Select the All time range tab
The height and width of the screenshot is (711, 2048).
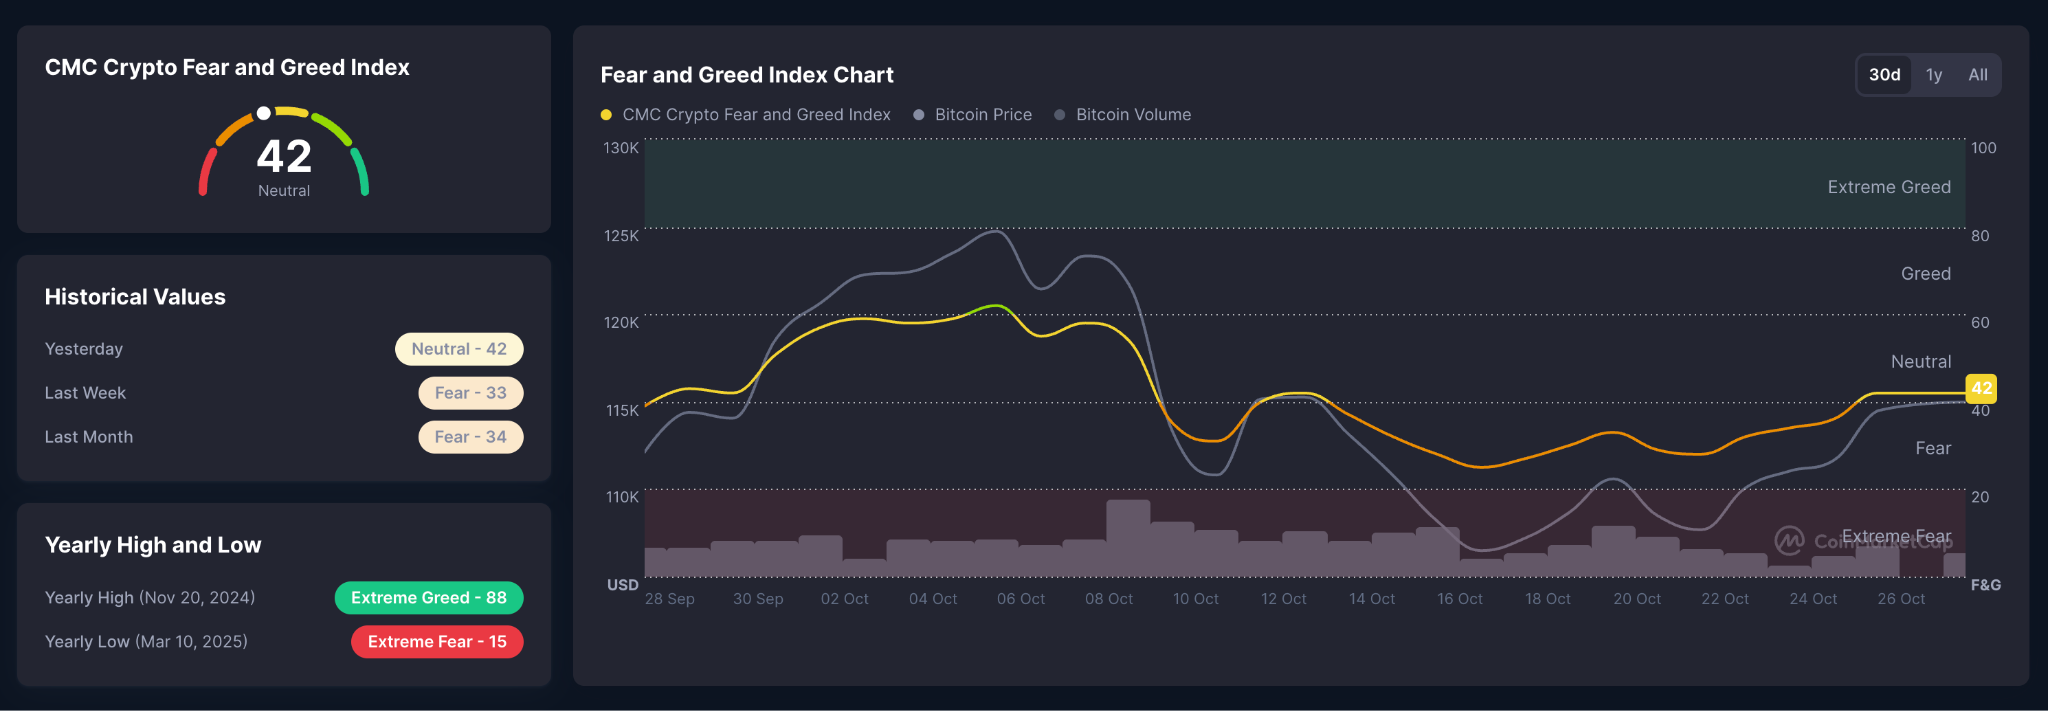(1977, 75)
